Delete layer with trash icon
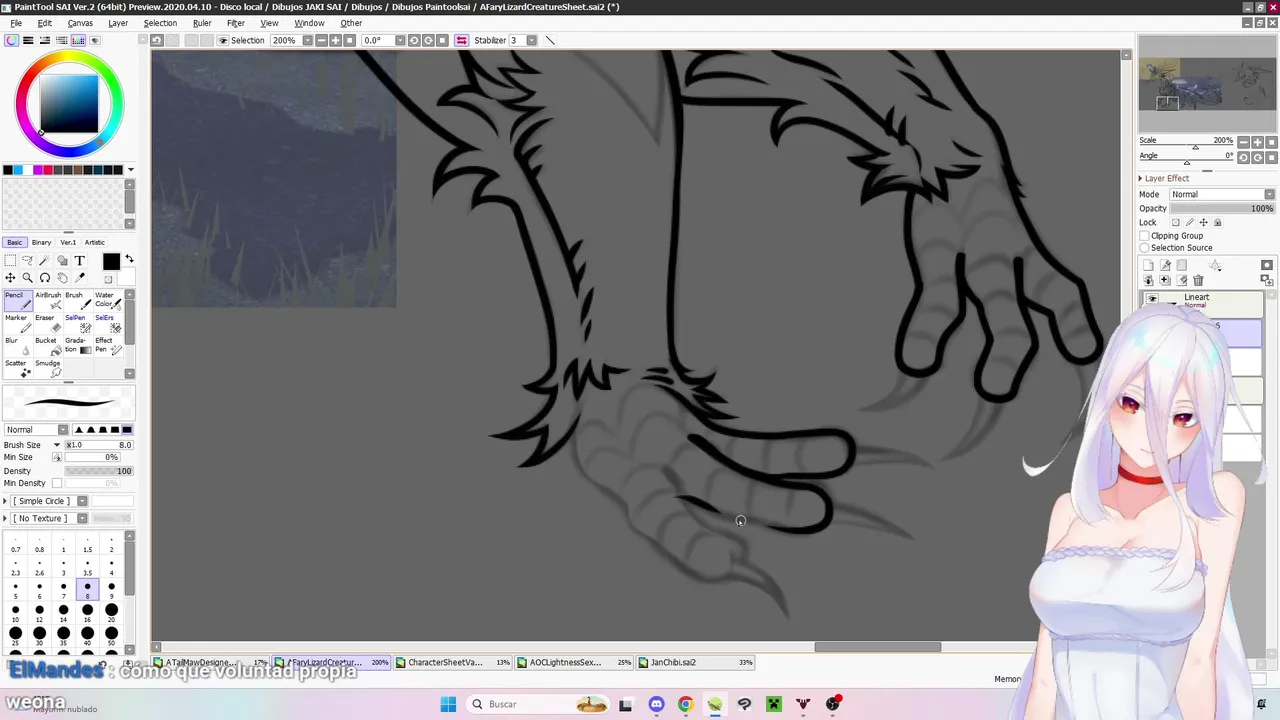 point(1198,281)
